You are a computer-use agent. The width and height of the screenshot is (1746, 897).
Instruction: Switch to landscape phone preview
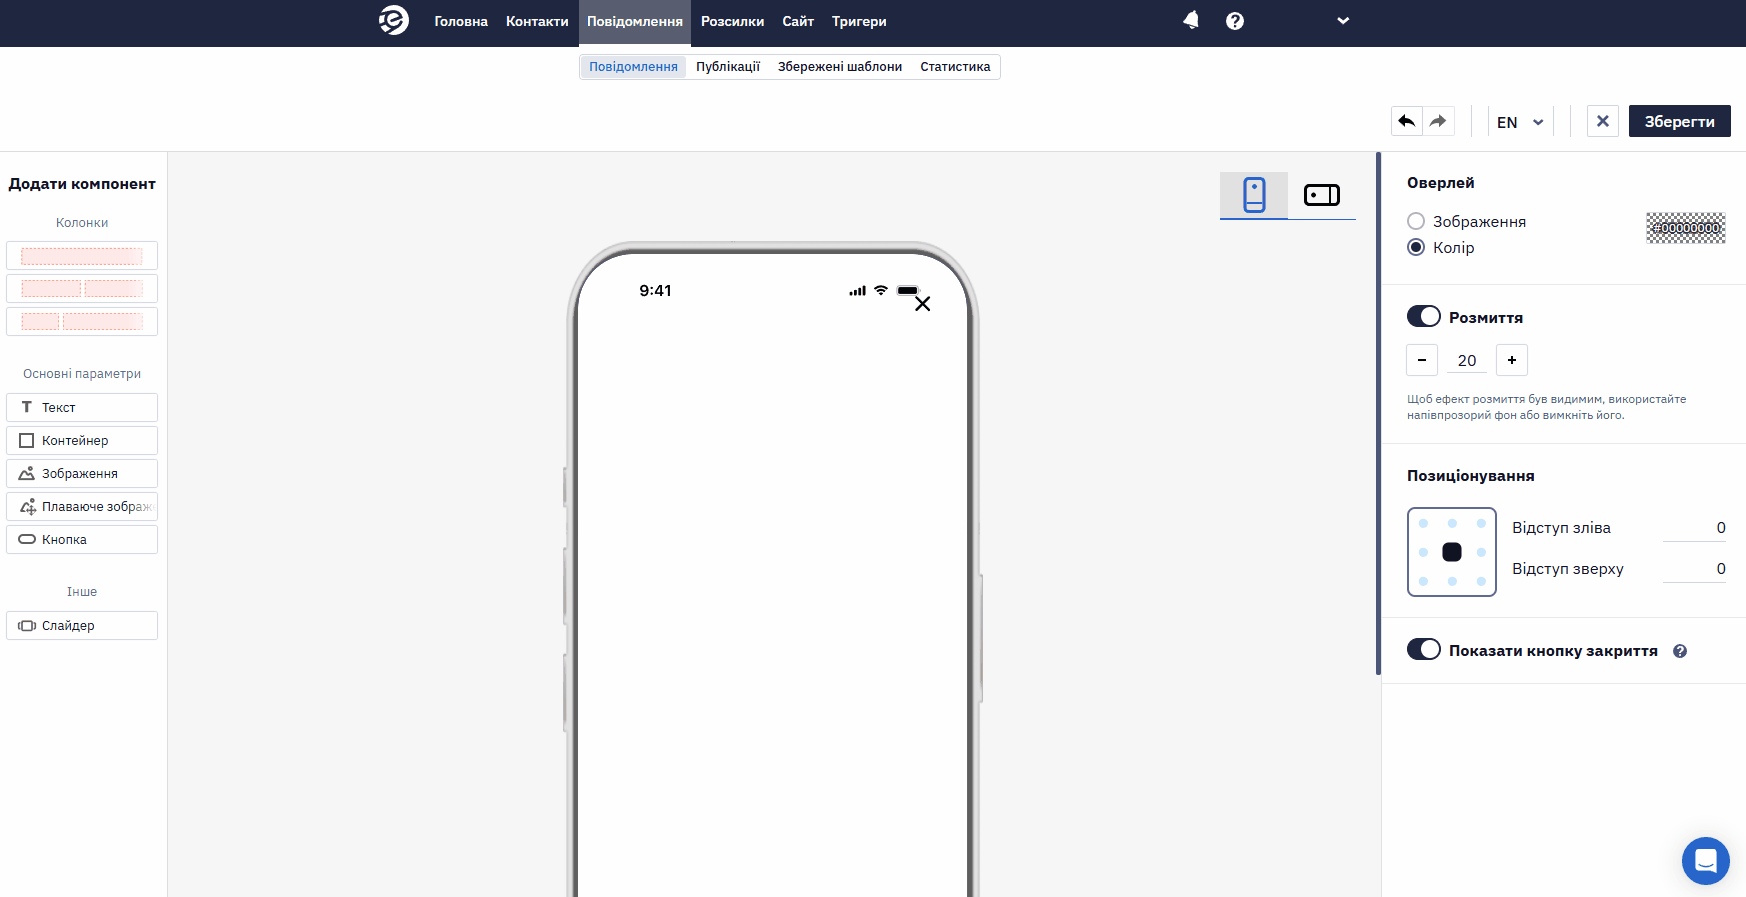coord(1322,195)
